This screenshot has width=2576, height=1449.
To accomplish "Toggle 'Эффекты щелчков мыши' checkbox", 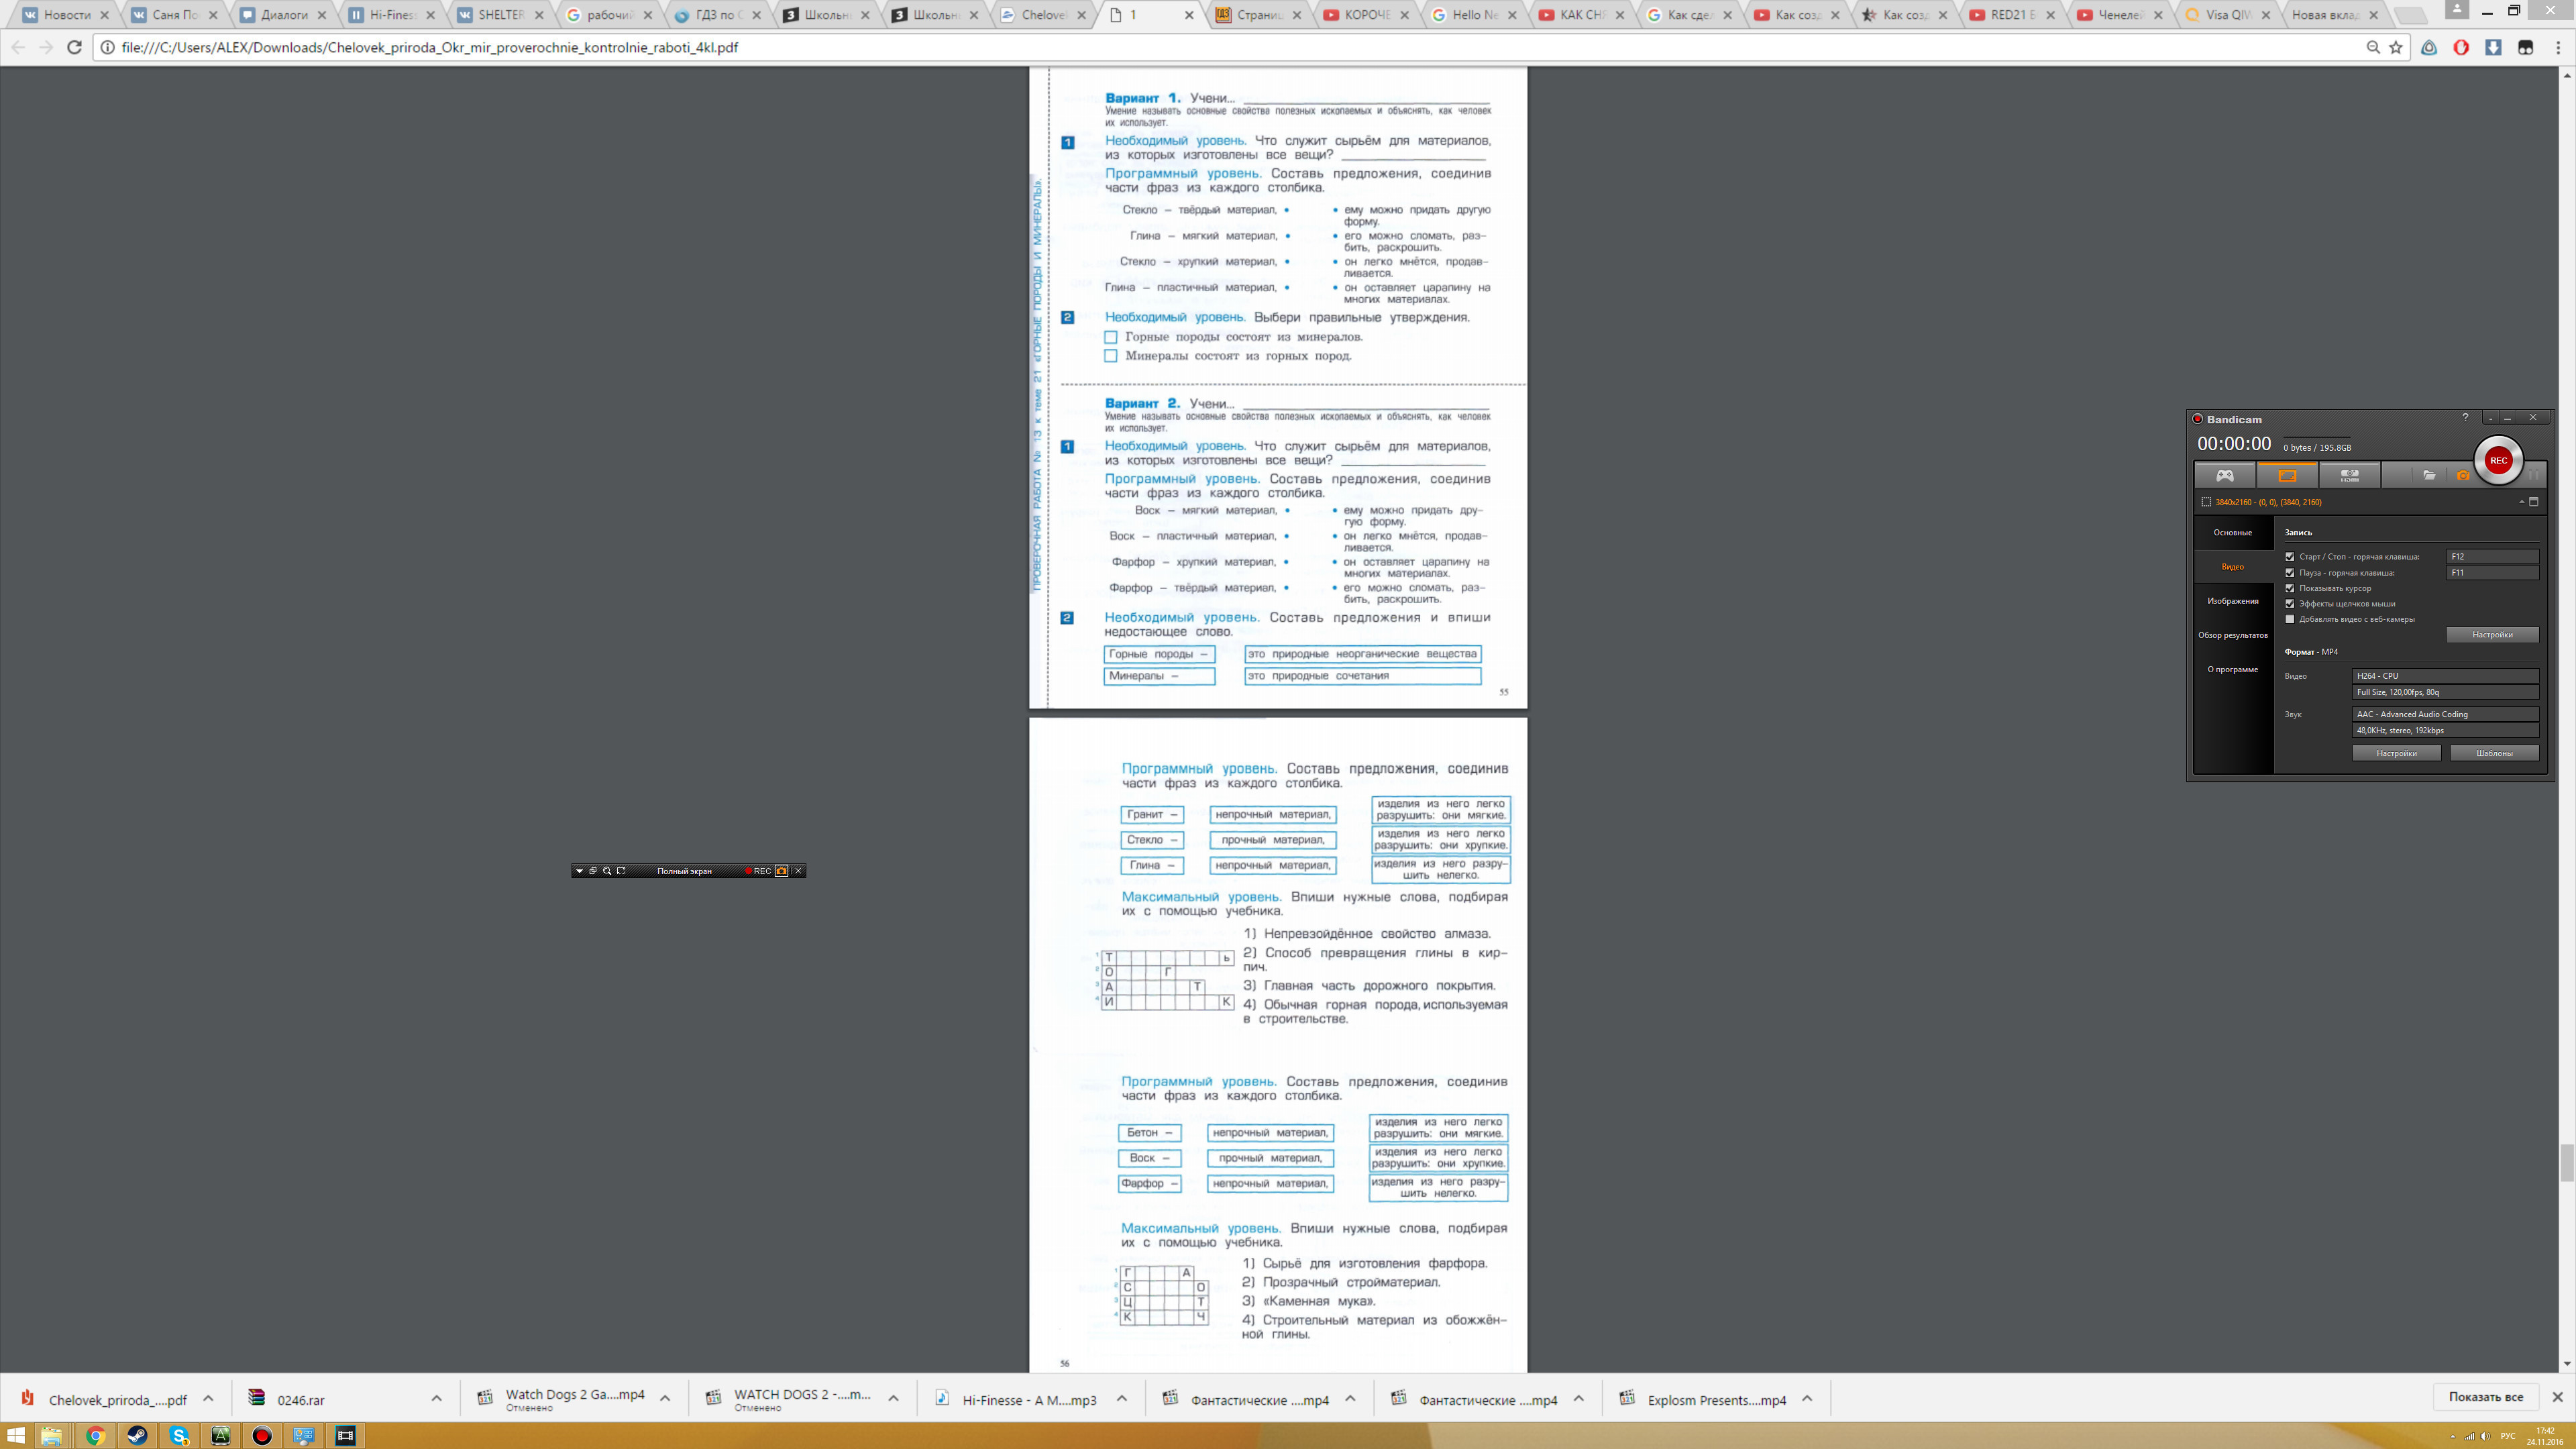I will click(x=2290, y=604).
